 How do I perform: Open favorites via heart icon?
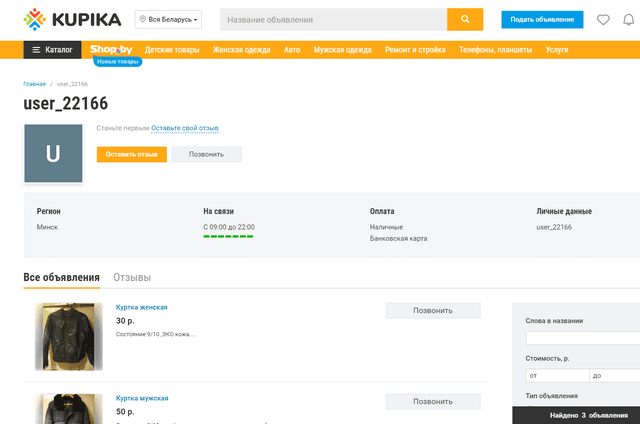603,19
